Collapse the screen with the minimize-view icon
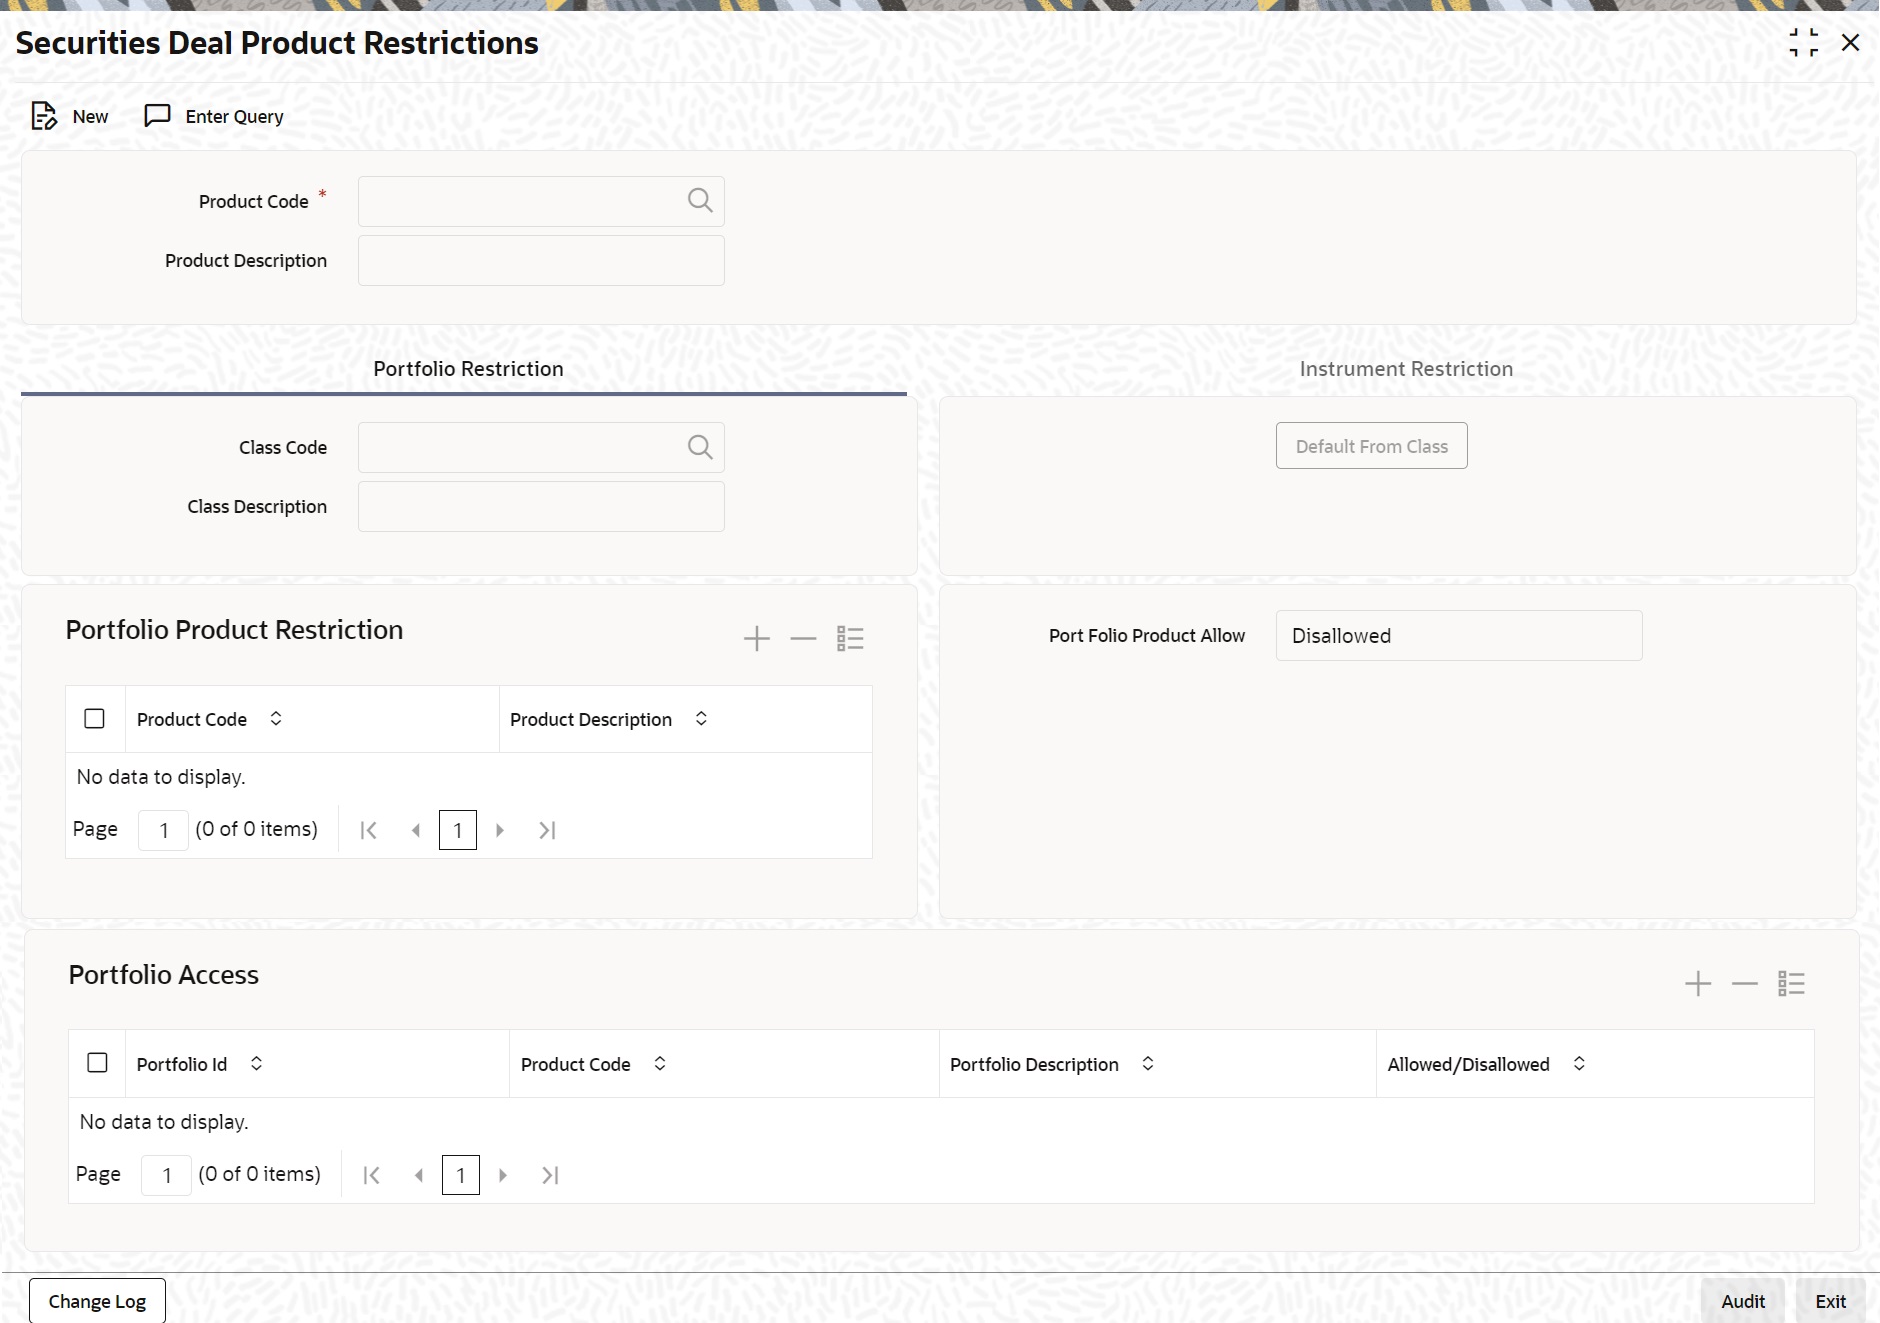The image size is (1880, 1323). tap(1804, 43)
